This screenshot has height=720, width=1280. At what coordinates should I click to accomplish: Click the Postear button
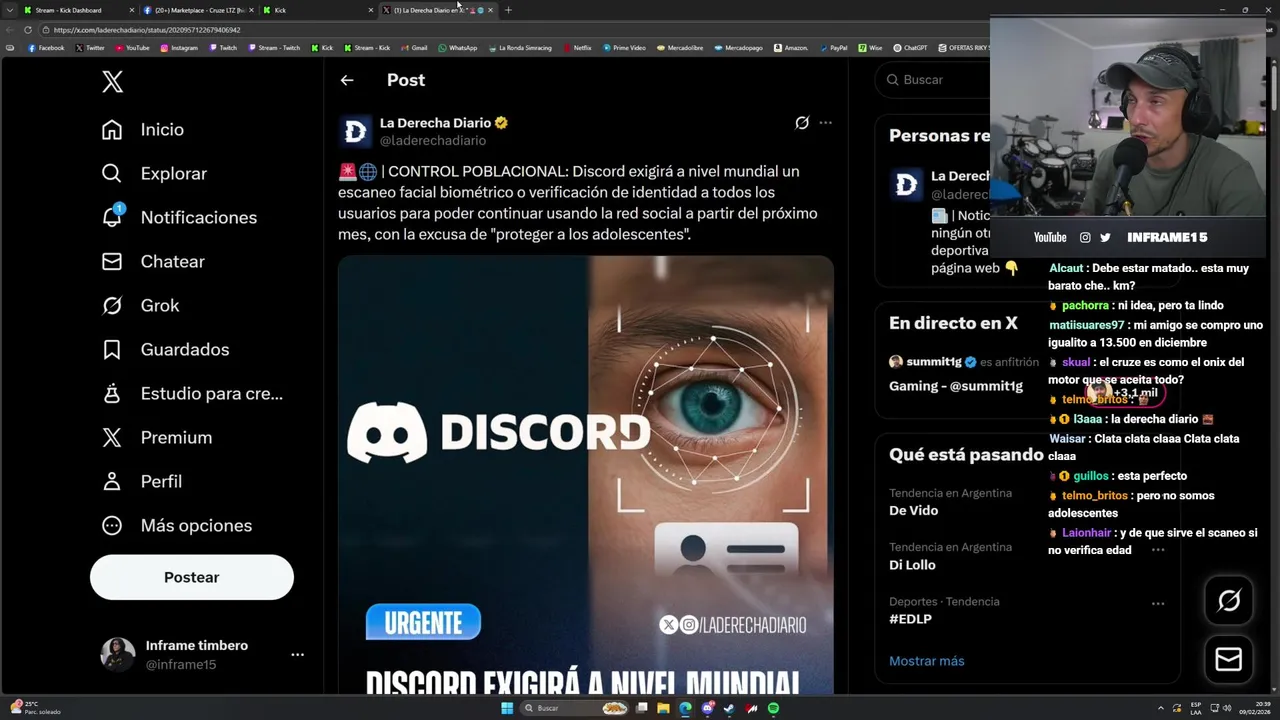[192, 577]
